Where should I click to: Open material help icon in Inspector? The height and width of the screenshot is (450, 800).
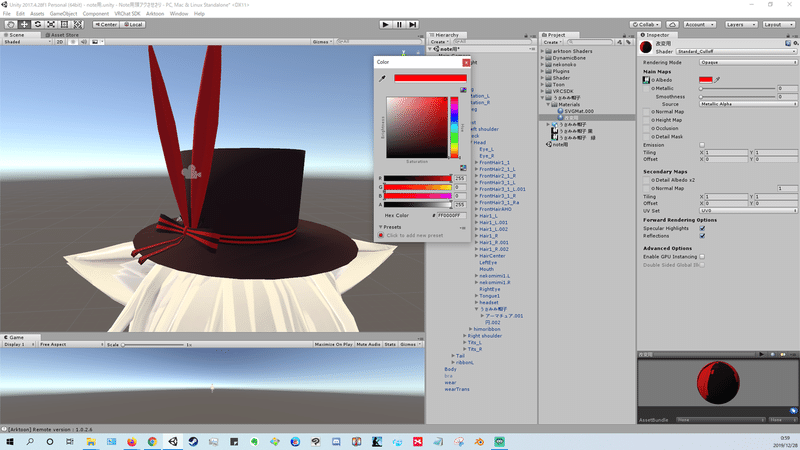(788, 43)
